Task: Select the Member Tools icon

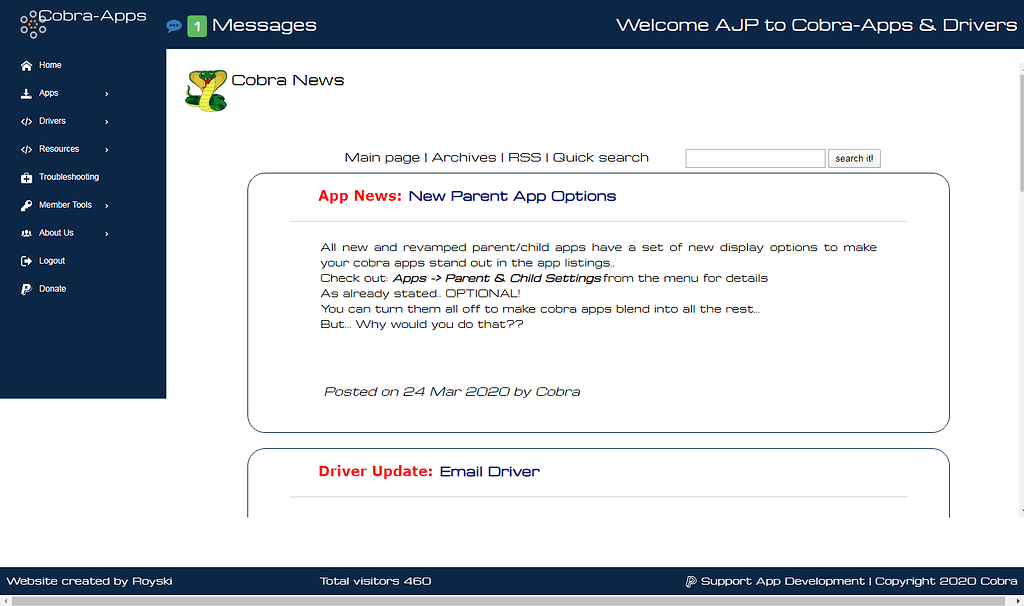Action: [x=24, y=205]
